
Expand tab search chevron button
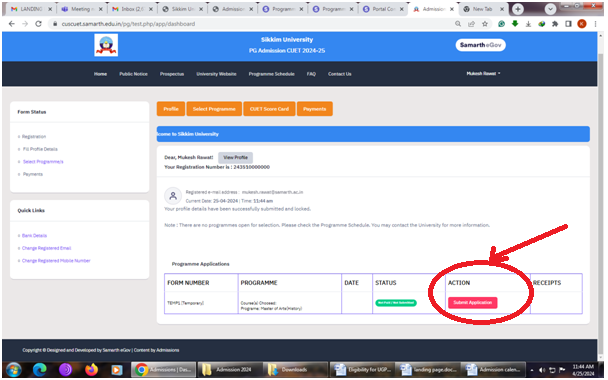(550, 9)
